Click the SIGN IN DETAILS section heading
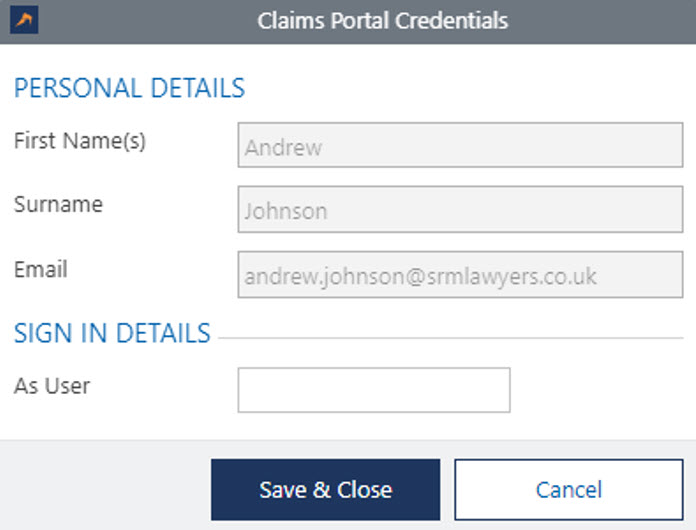 (112, 333)
